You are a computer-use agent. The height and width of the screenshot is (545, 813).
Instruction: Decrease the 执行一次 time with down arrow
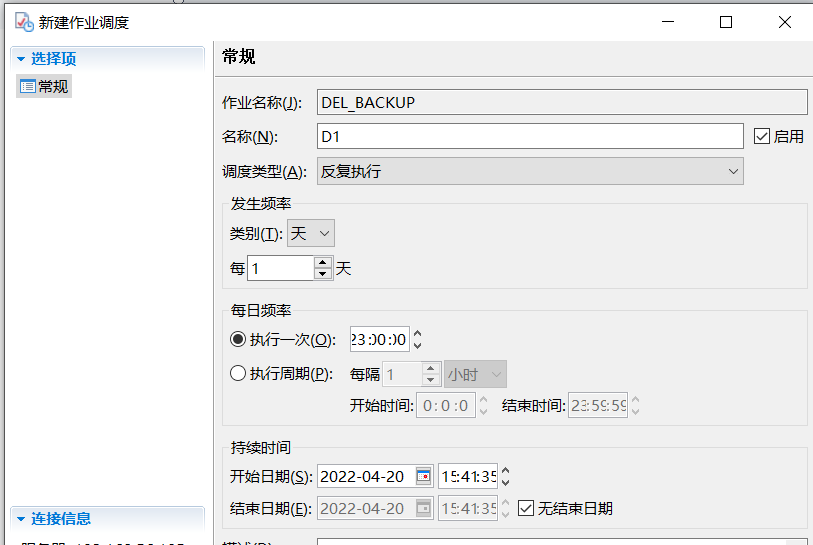coord(417,345)
